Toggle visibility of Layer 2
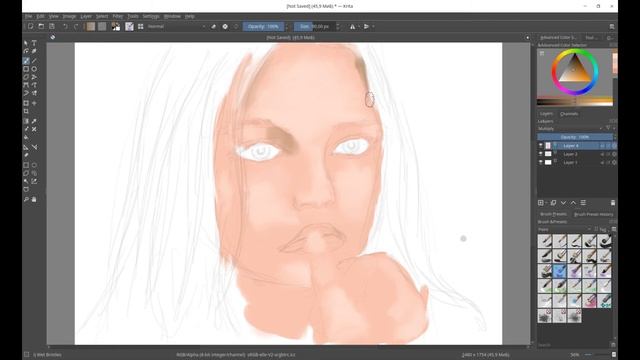 (541, 154)
